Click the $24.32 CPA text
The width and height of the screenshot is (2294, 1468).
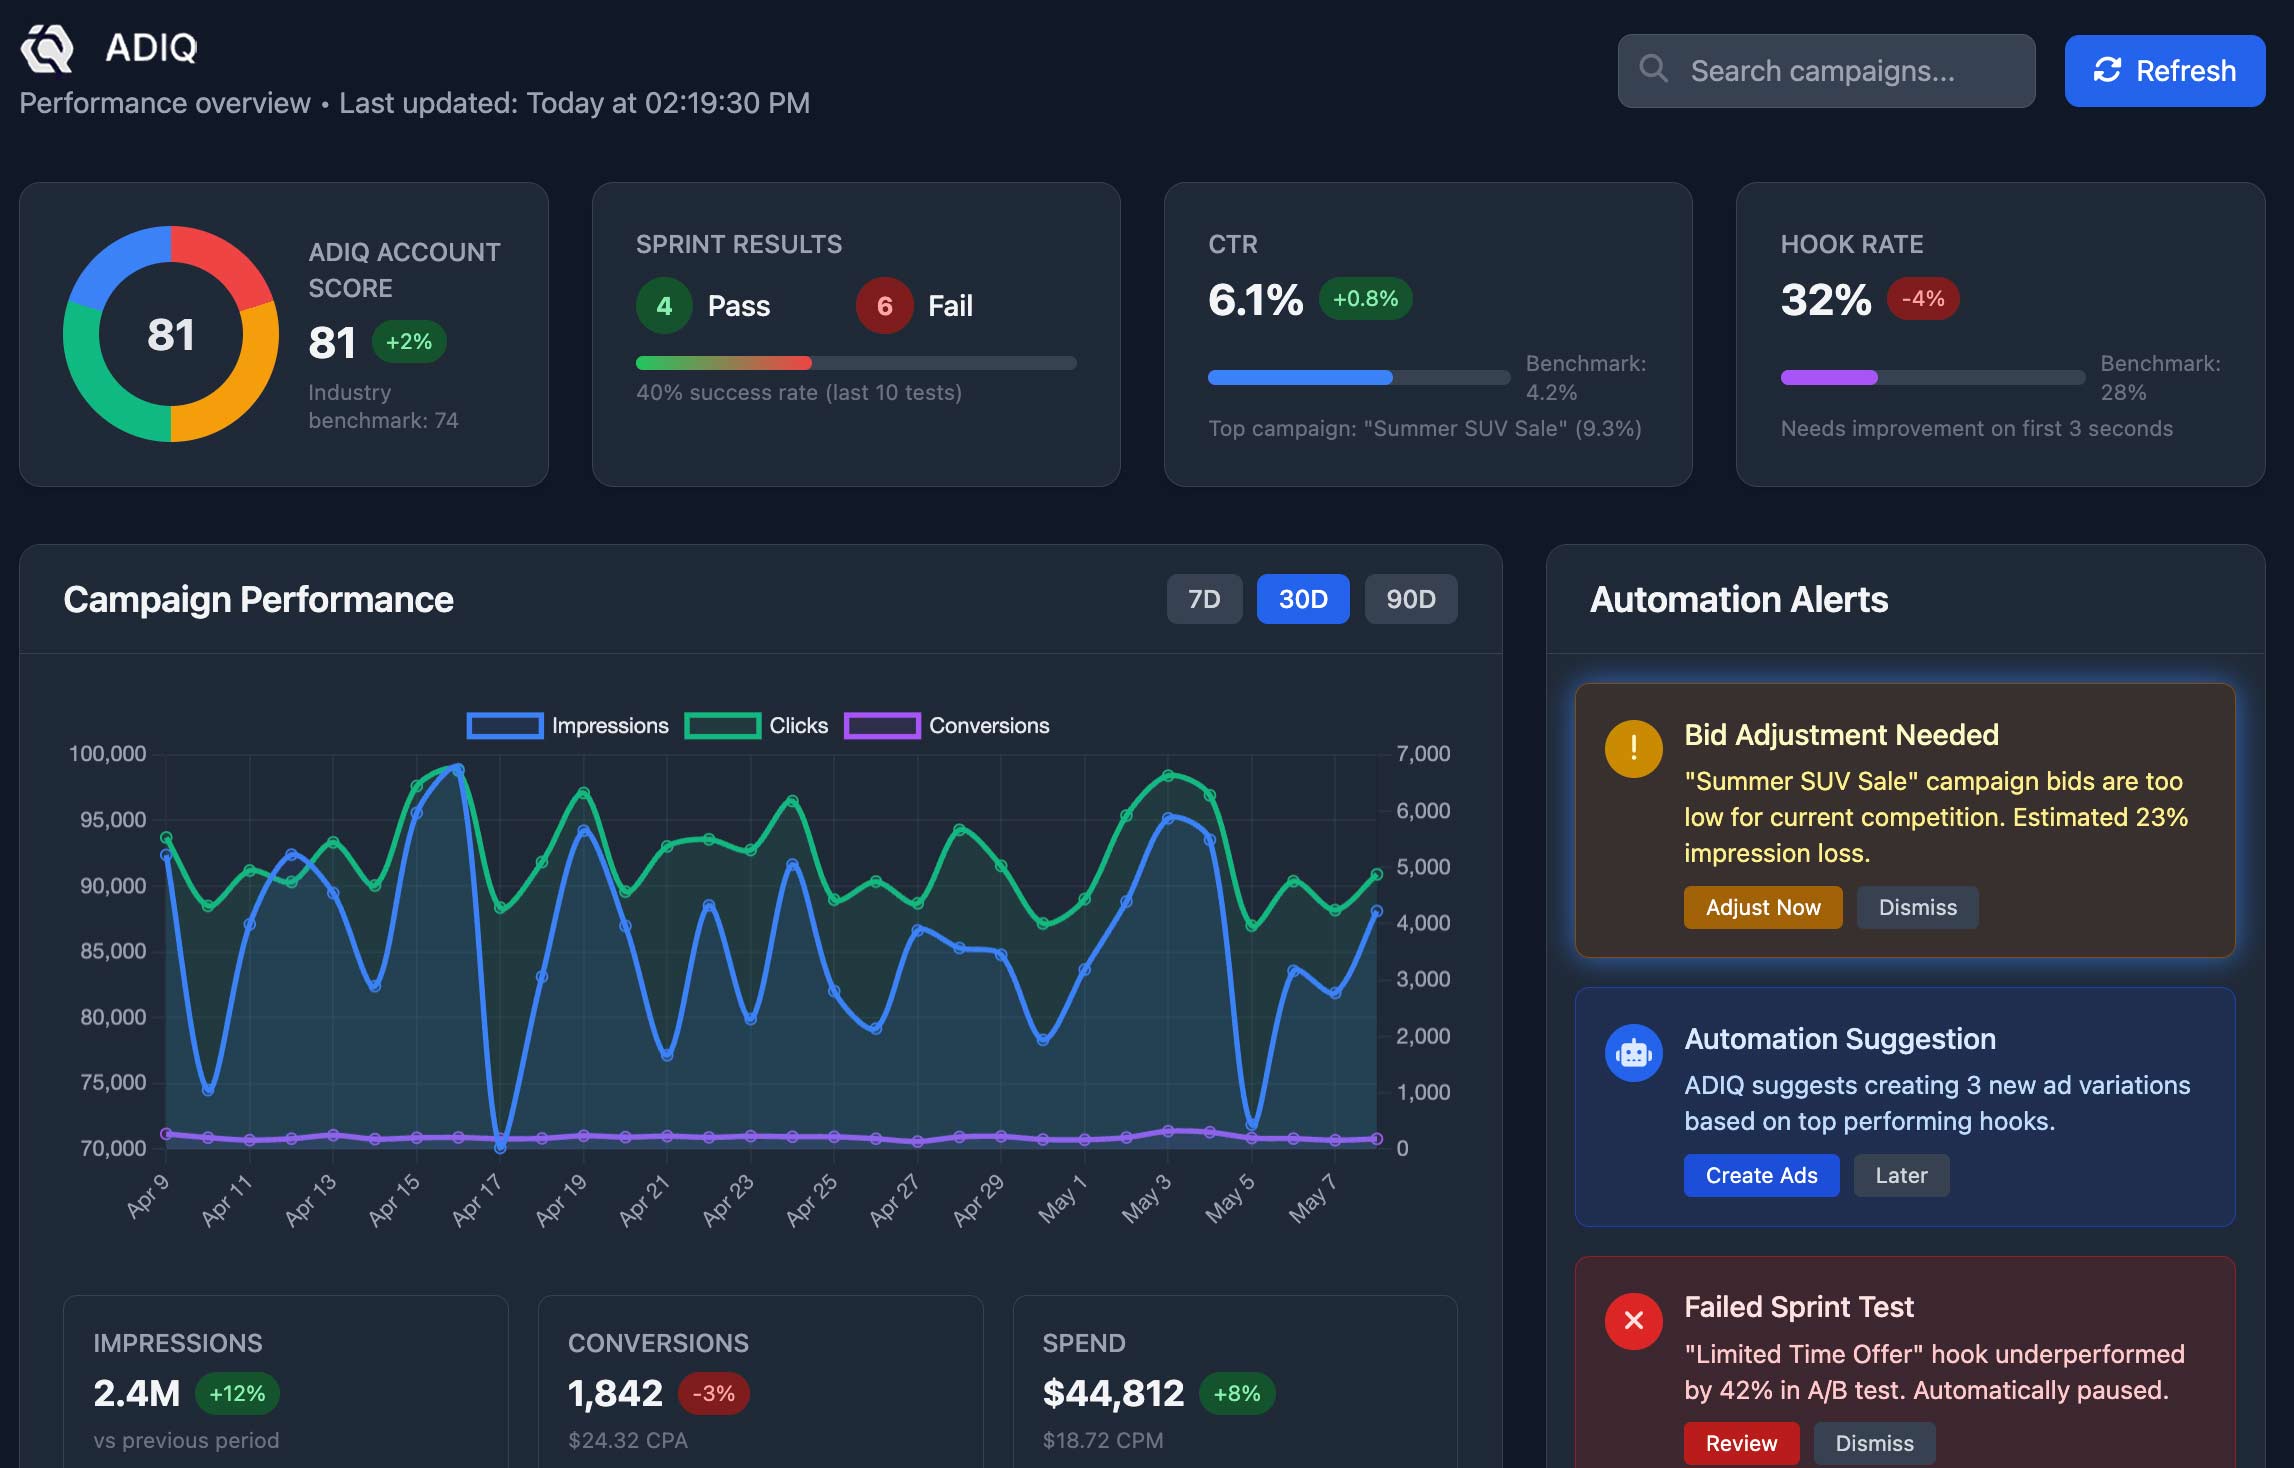coord(627,1440)
